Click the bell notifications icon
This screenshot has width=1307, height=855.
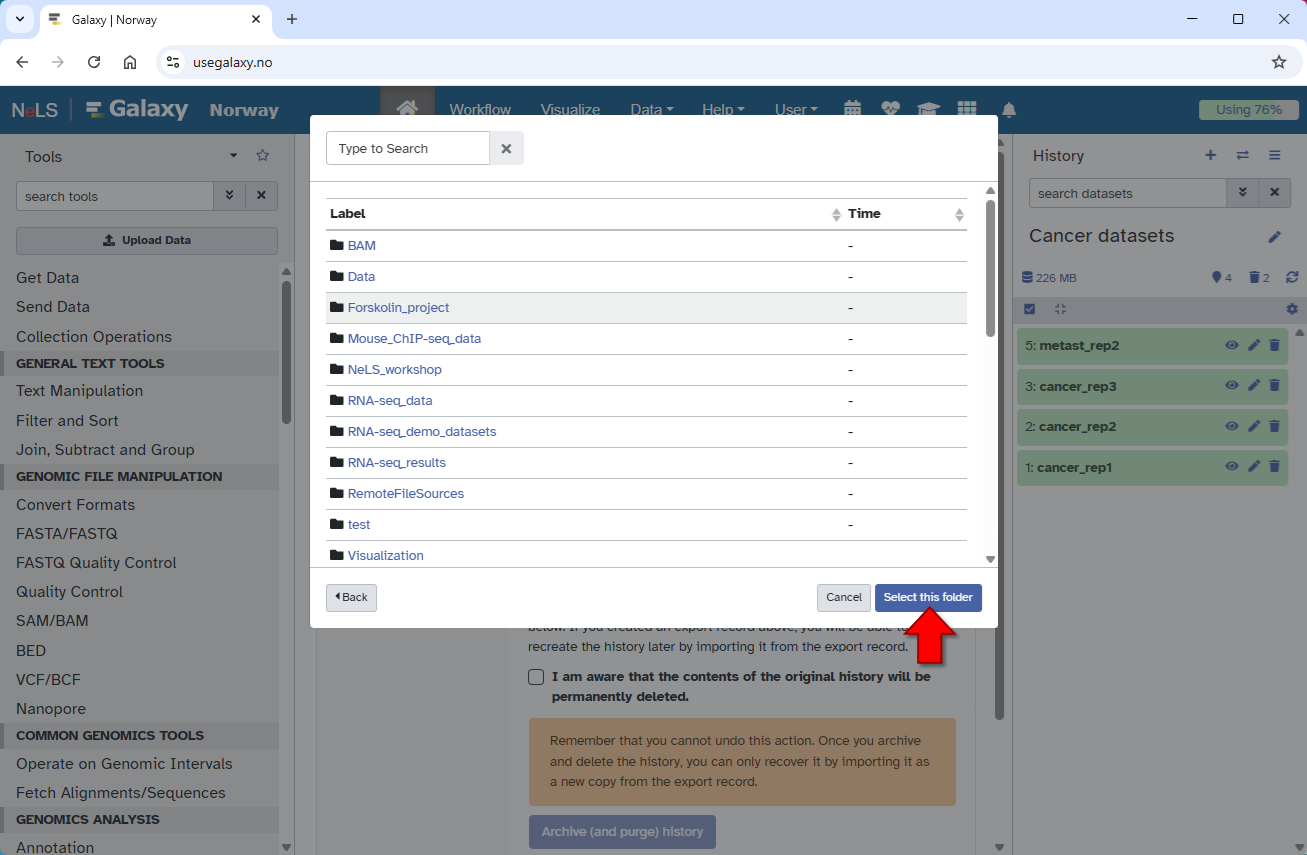pos(1009,110)
